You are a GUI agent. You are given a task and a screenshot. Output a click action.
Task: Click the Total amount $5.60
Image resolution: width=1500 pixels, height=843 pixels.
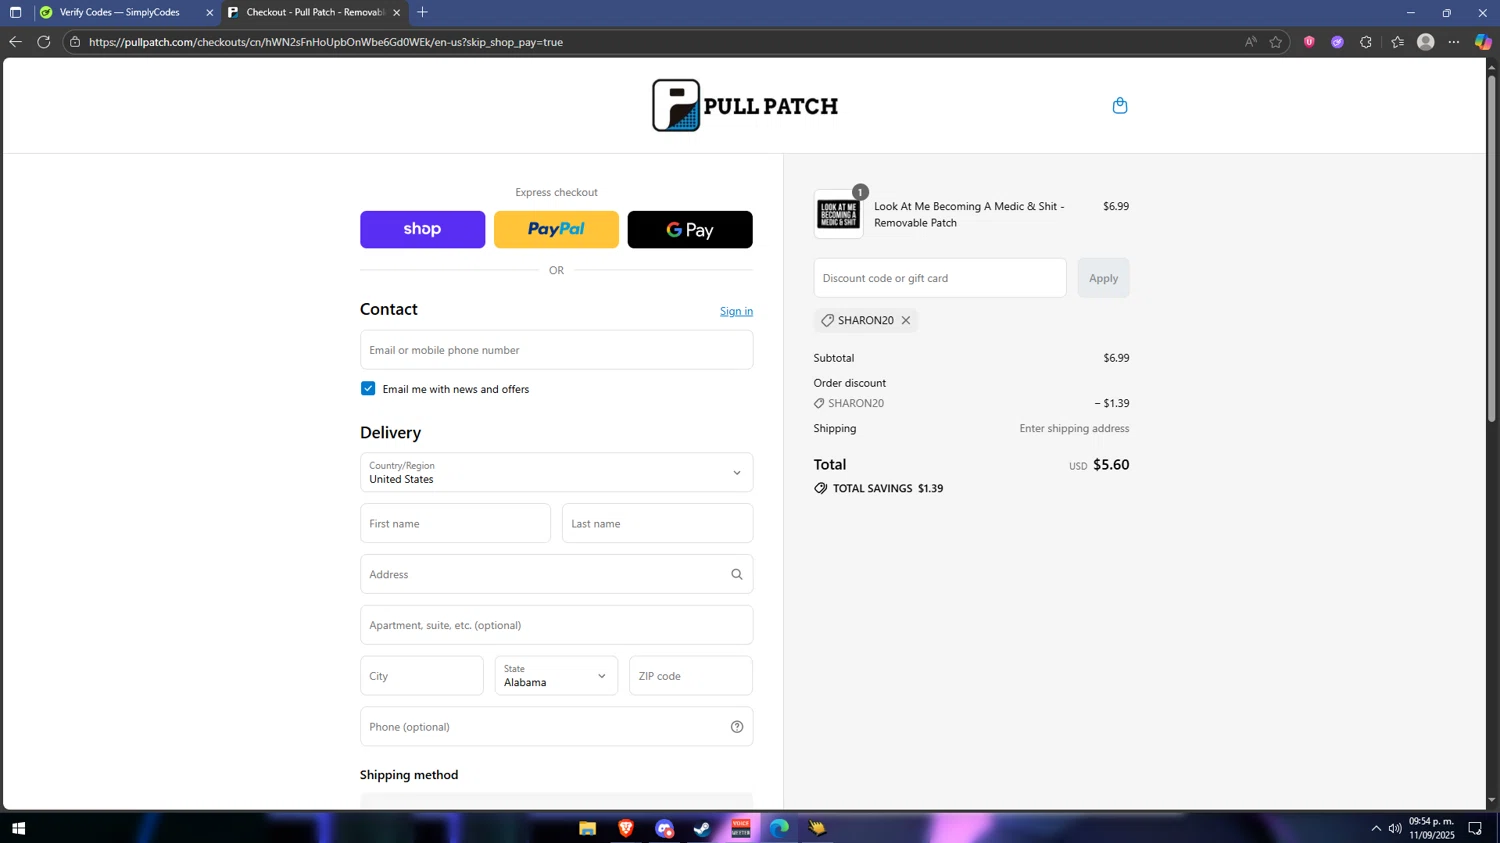1111,465
